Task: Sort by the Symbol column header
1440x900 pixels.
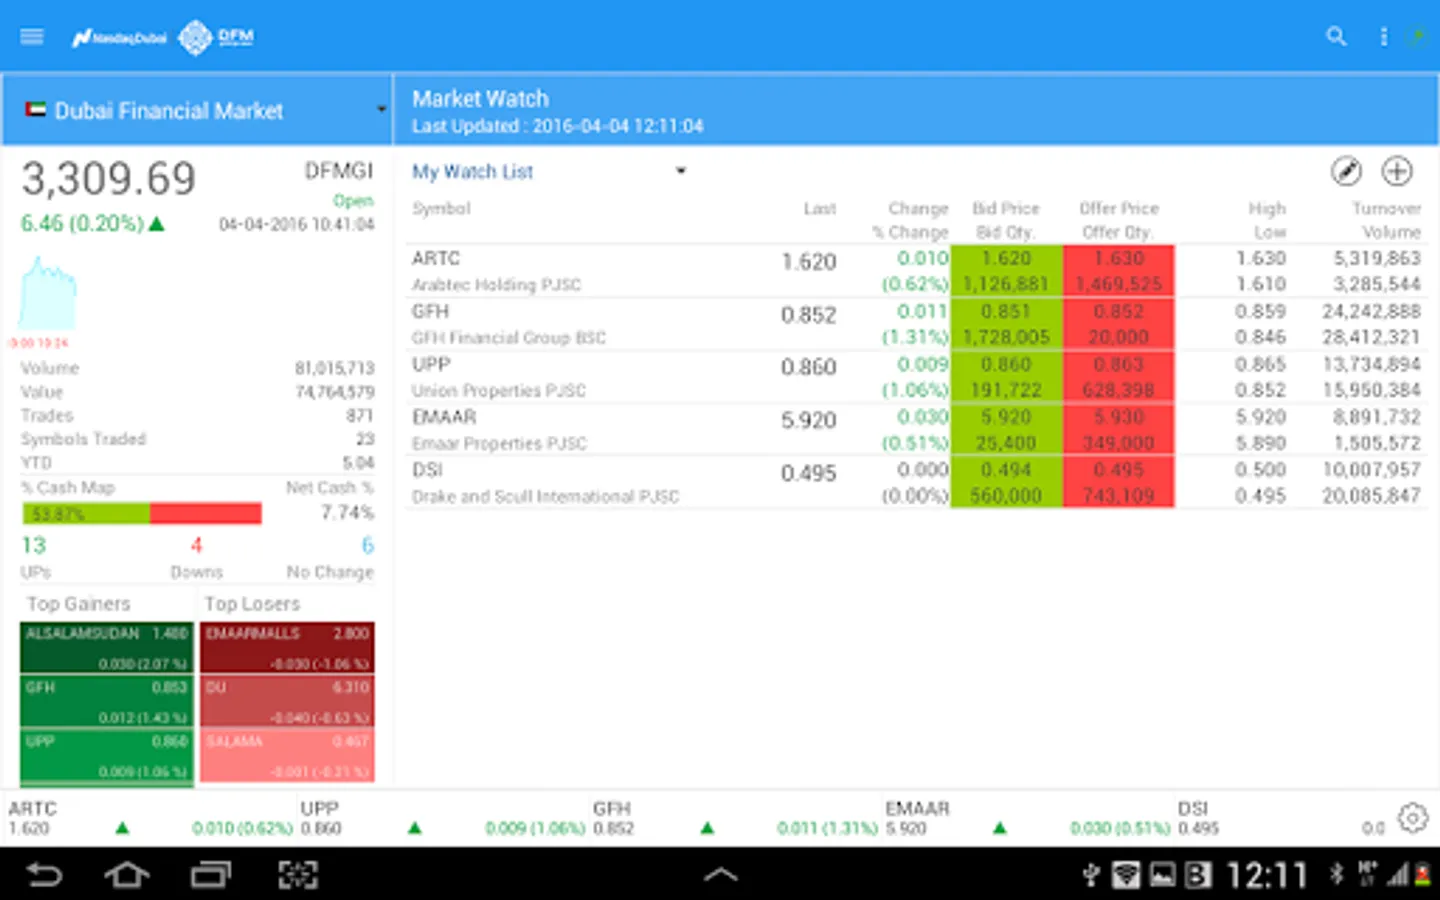Action: pos(441,209)
